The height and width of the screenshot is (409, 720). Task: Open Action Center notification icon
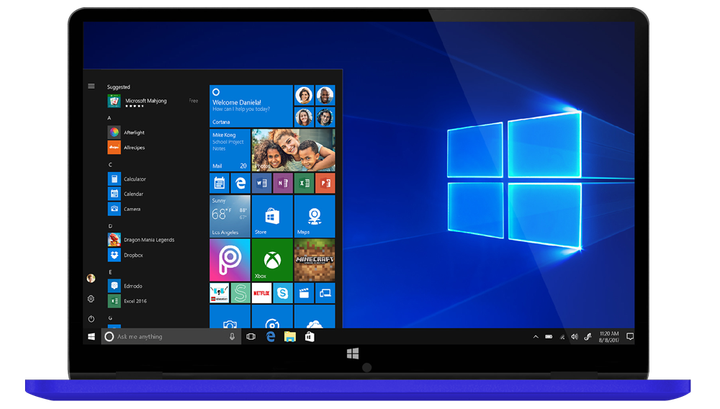(630, 336)
